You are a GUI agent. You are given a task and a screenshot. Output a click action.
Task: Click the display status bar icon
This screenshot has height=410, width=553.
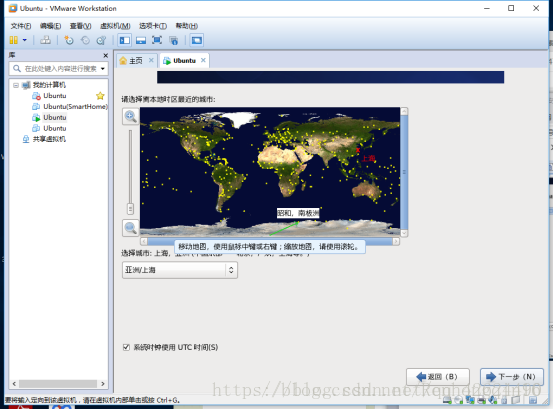(x=516, y=400)
